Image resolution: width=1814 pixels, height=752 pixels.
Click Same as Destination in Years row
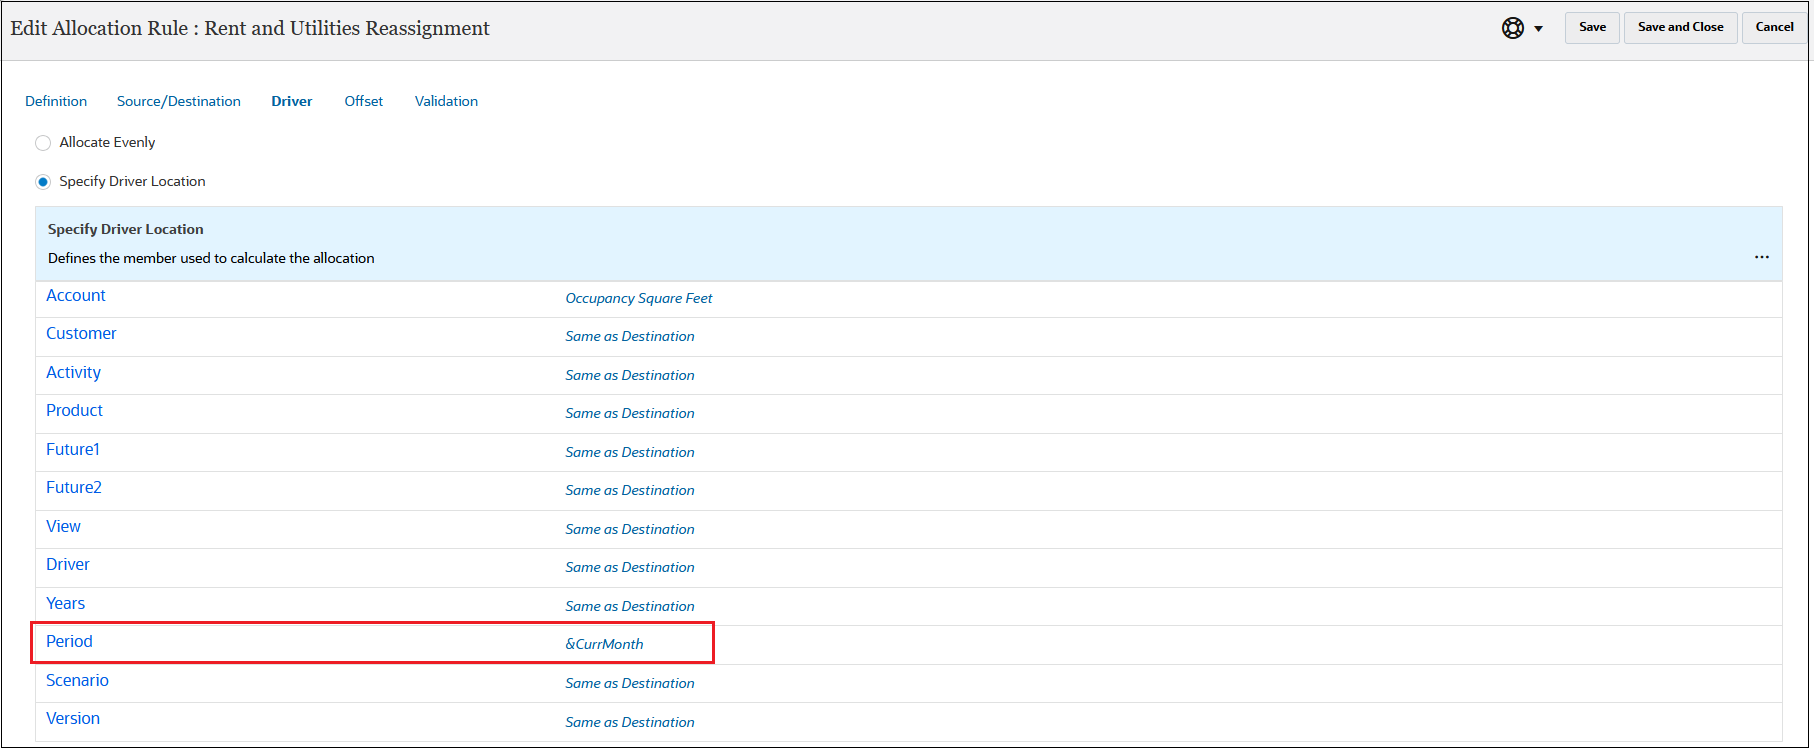[630, 607]
